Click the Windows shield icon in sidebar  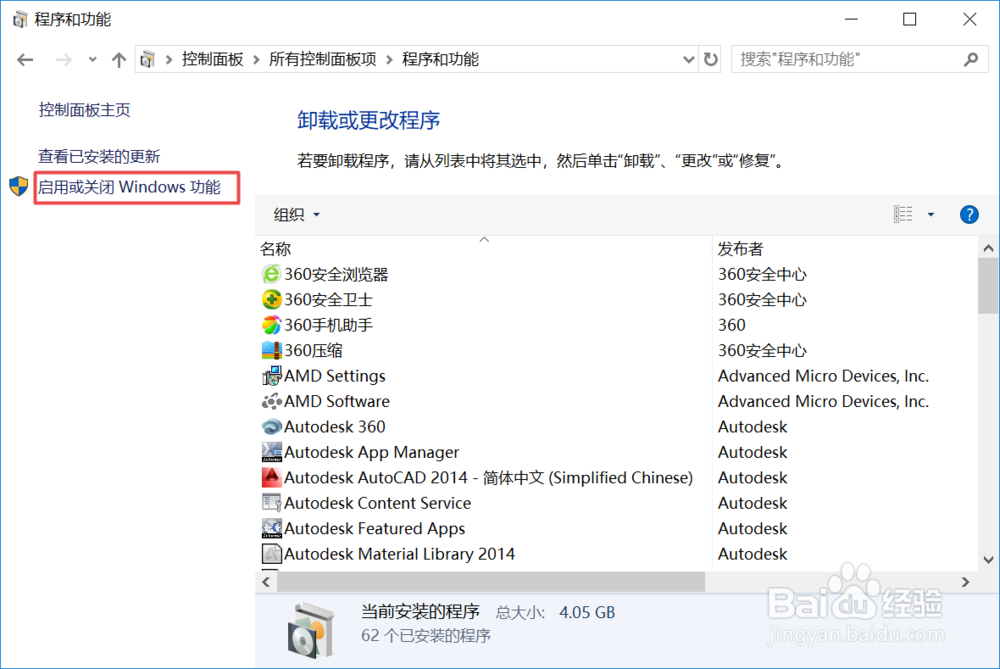click(x=18, y=186)
